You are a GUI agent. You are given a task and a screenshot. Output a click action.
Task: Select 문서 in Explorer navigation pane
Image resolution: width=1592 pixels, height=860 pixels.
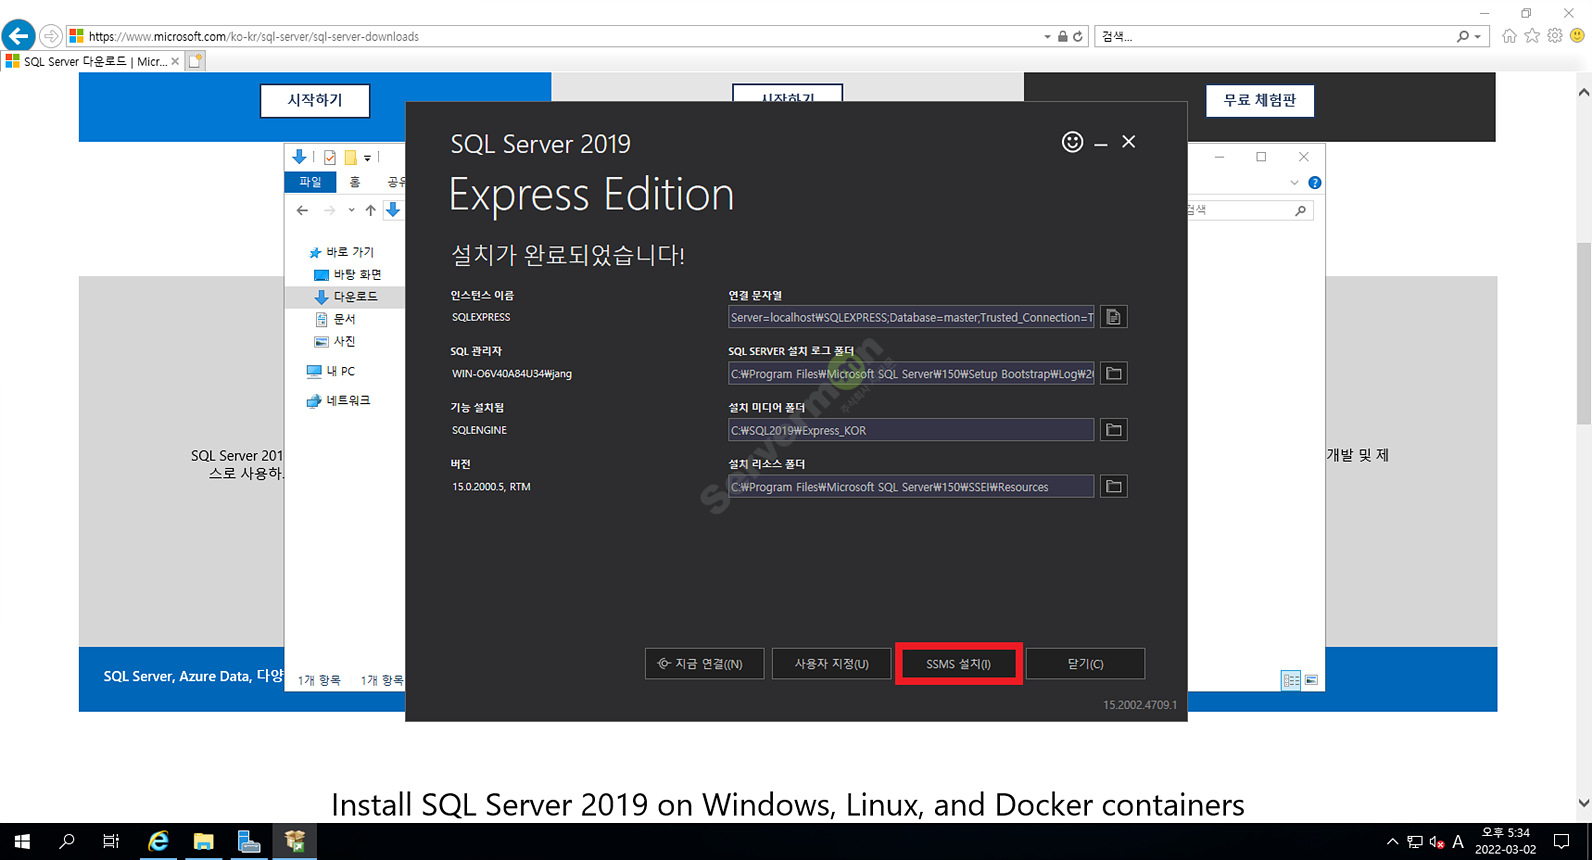click(336, 319)
